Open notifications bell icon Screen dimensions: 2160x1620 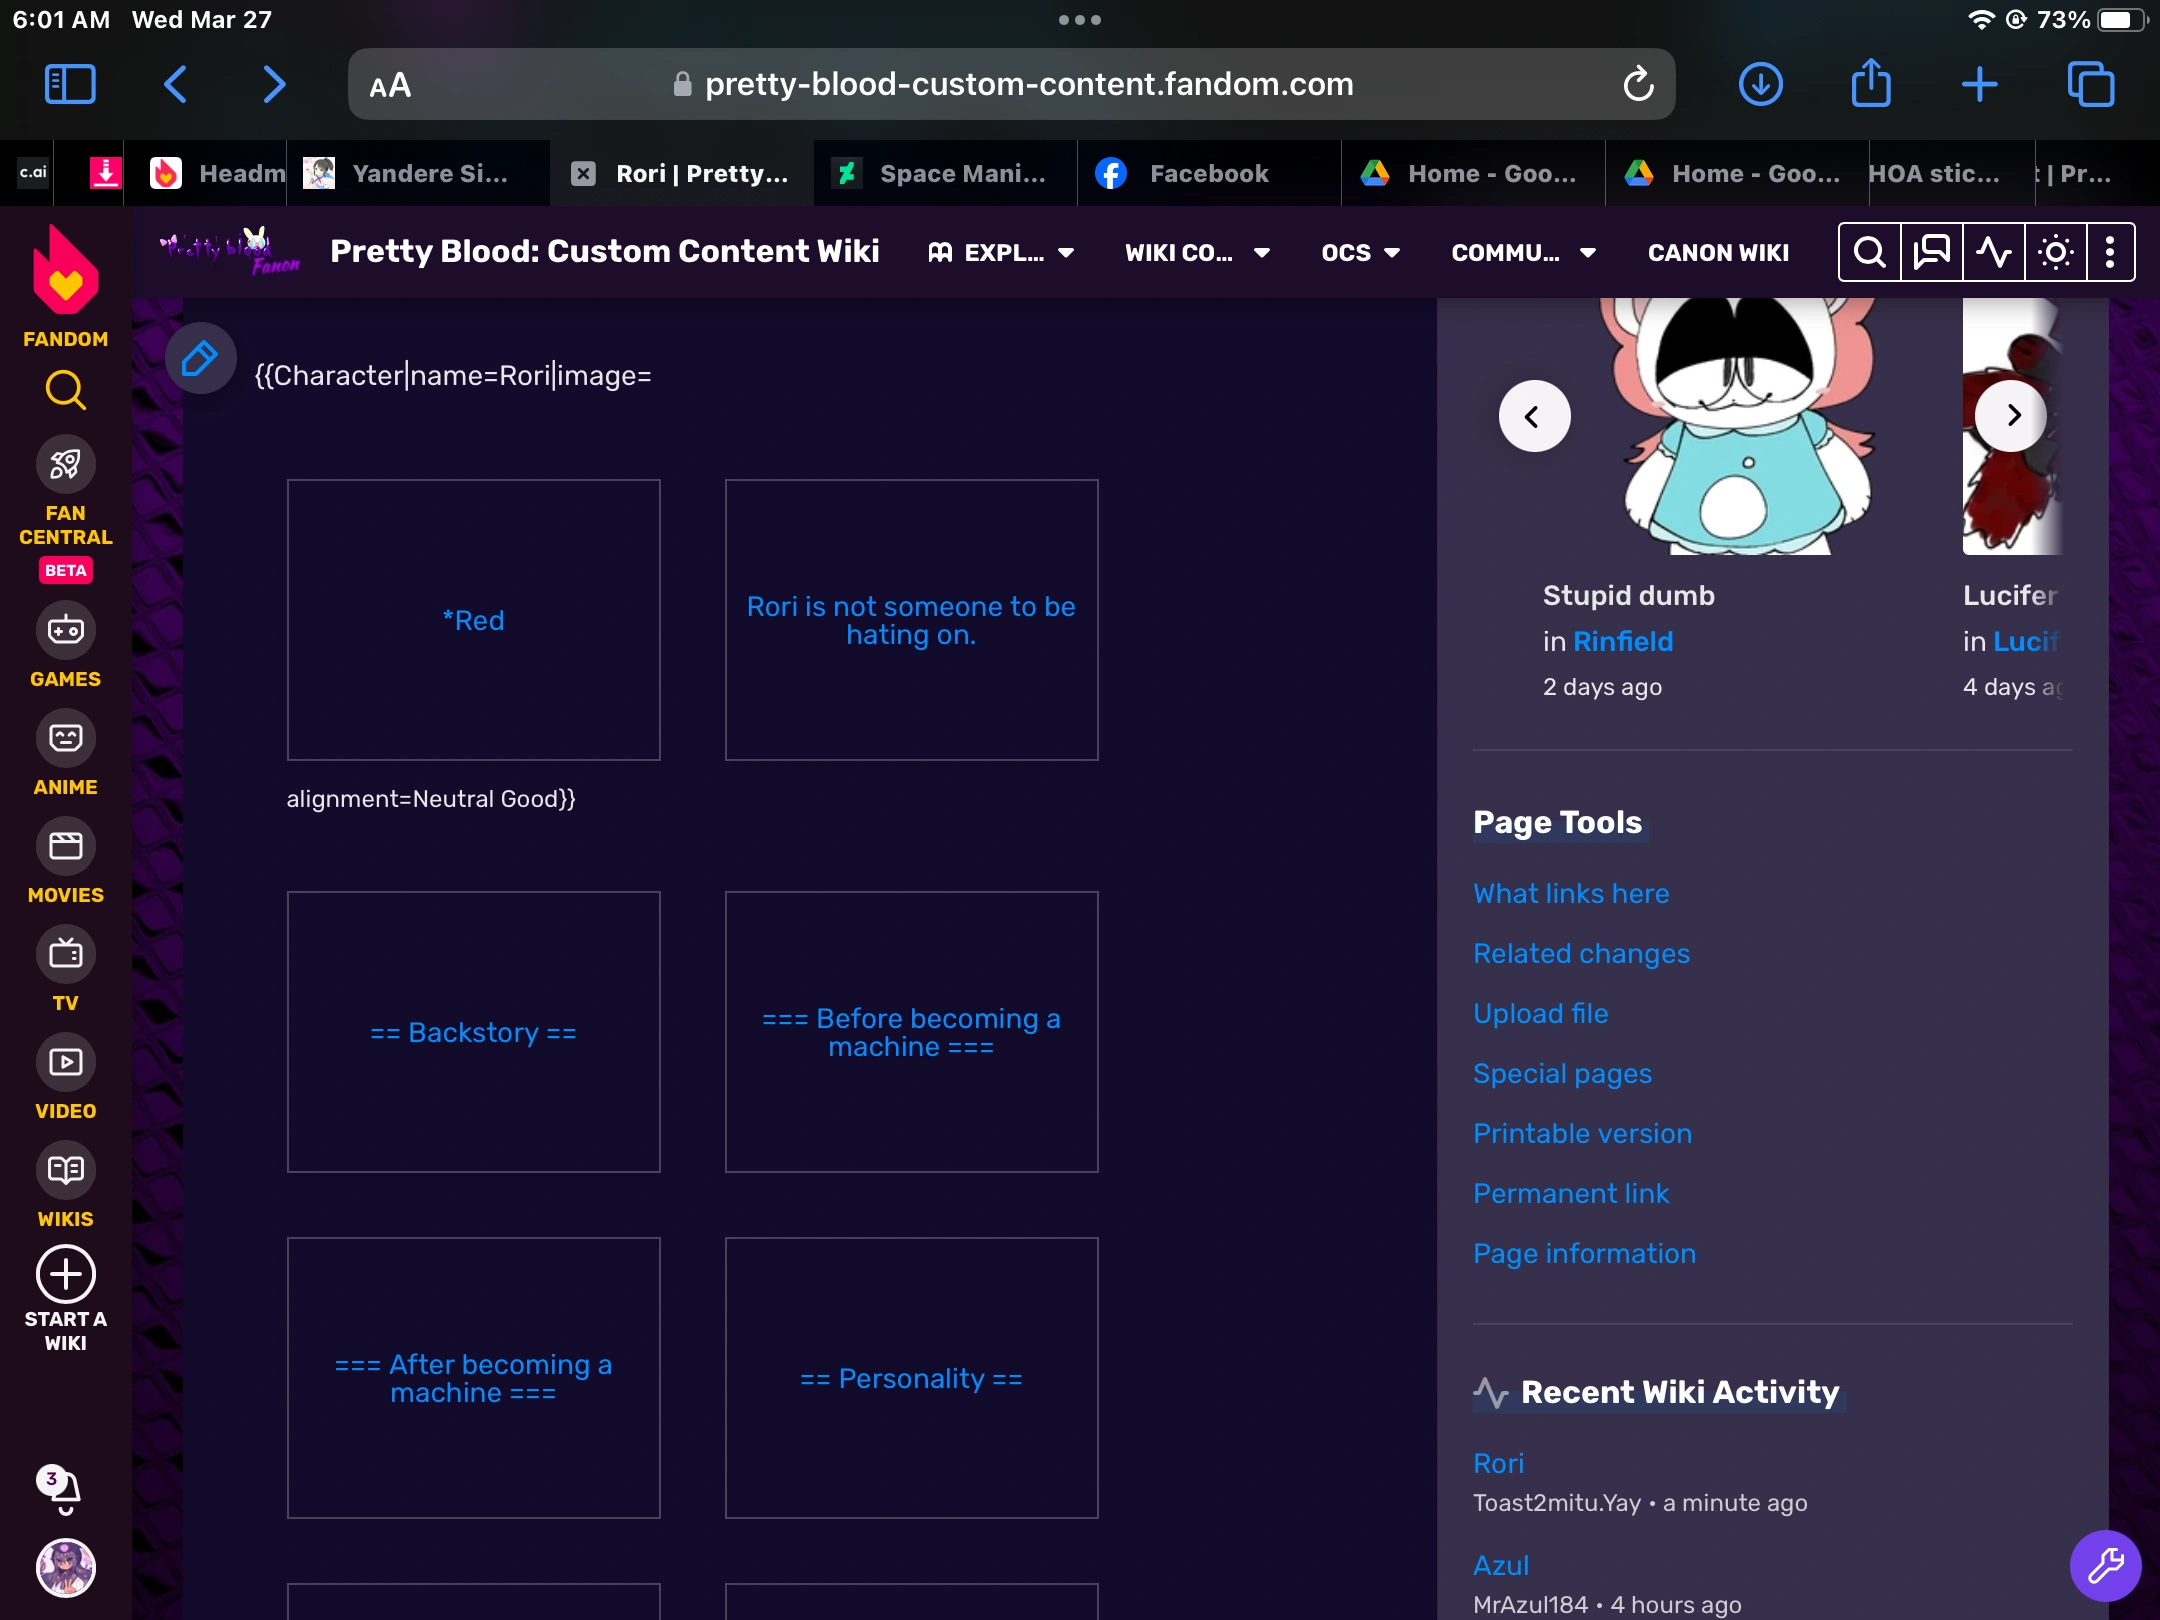[63, 1490]
